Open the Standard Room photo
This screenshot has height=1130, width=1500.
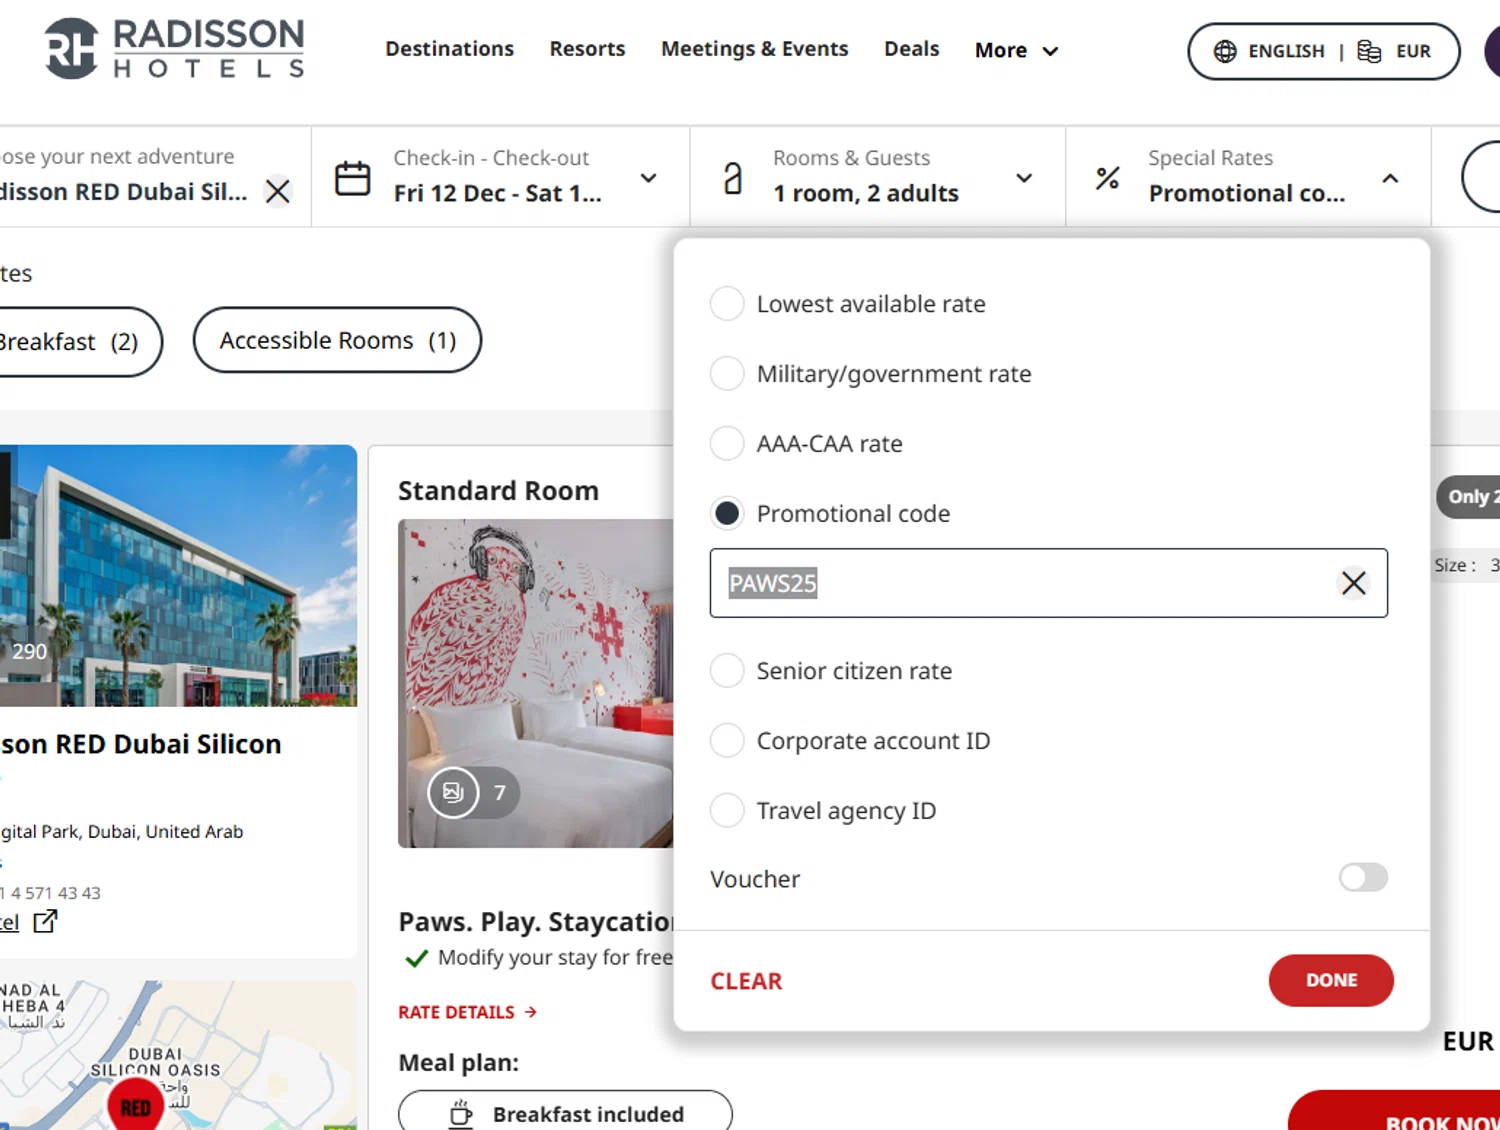click(x=535, y=683)
